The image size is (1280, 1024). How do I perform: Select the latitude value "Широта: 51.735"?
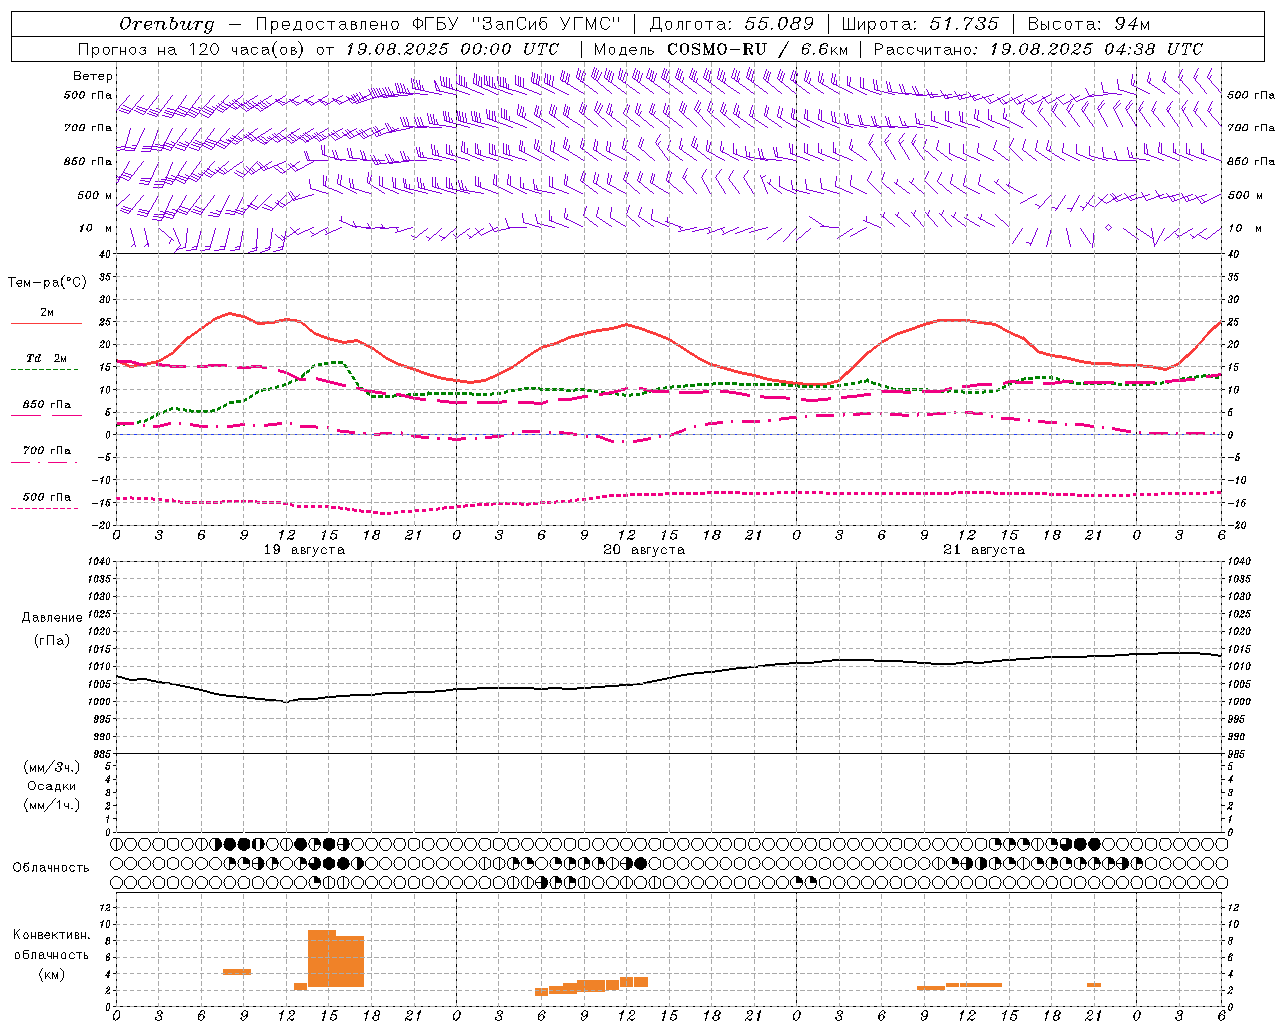920,24
